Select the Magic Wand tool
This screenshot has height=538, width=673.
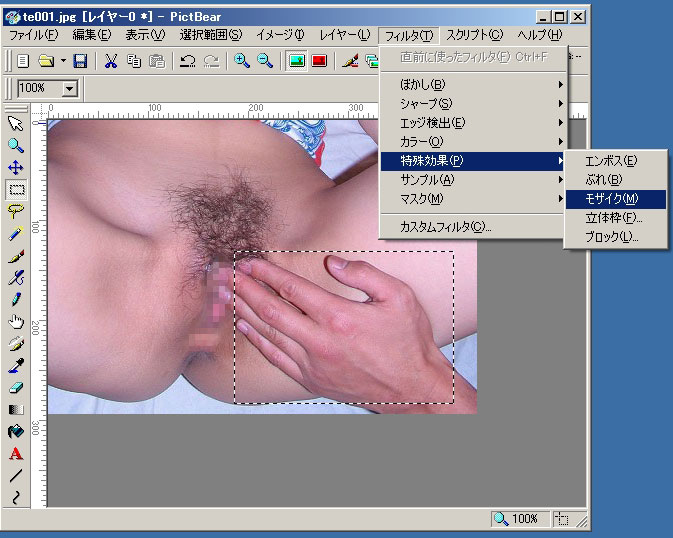coord(16,234)
